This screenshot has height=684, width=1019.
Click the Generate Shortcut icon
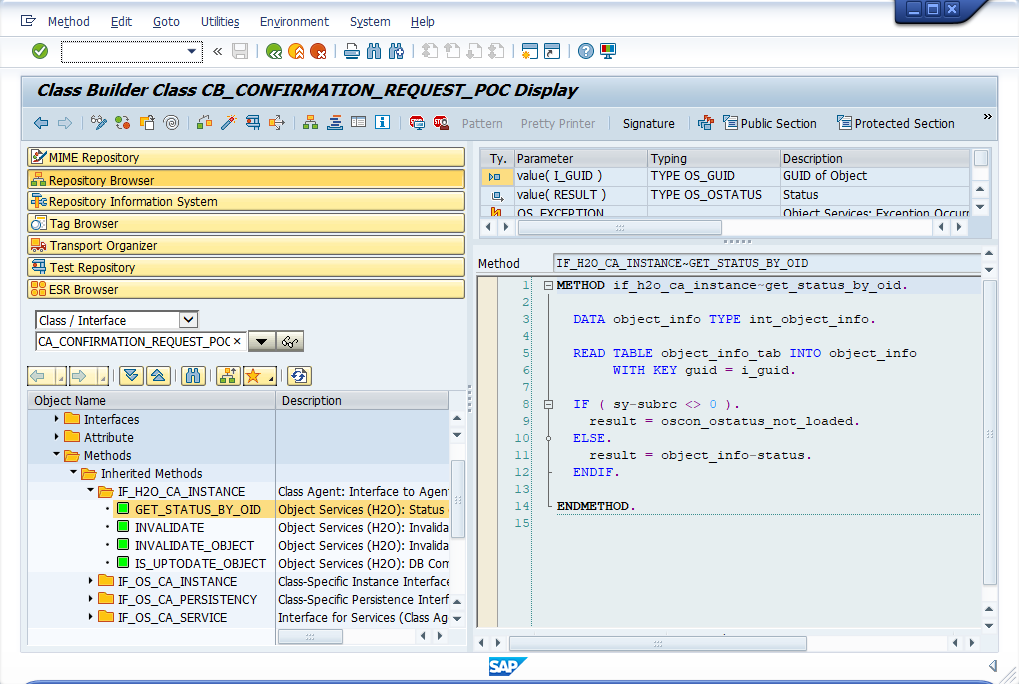[x=552, y=51]
